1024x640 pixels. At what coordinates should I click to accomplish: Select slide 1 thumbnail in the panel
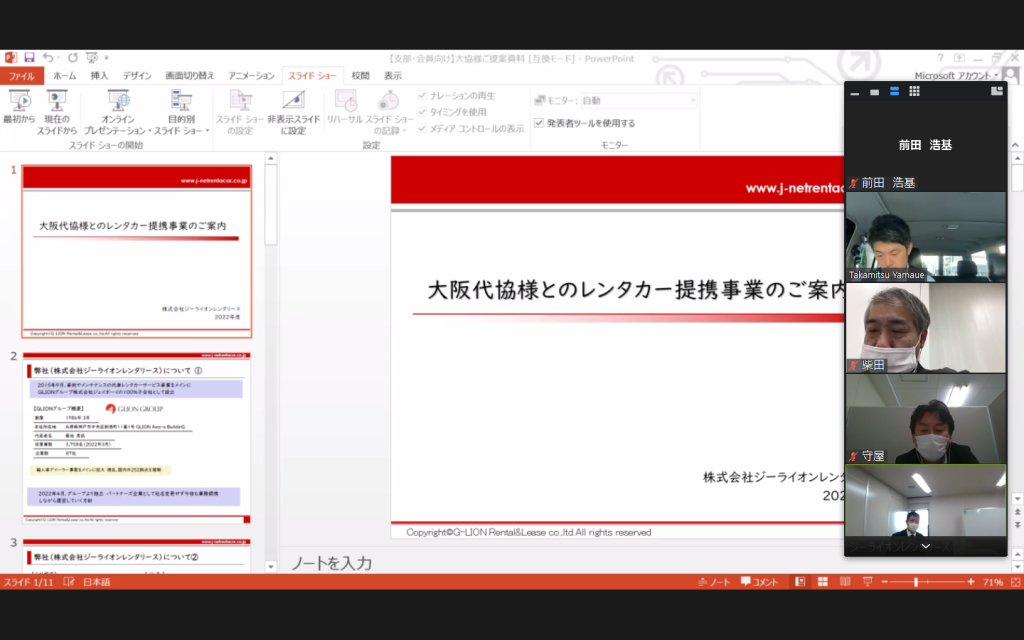(136, 251)
